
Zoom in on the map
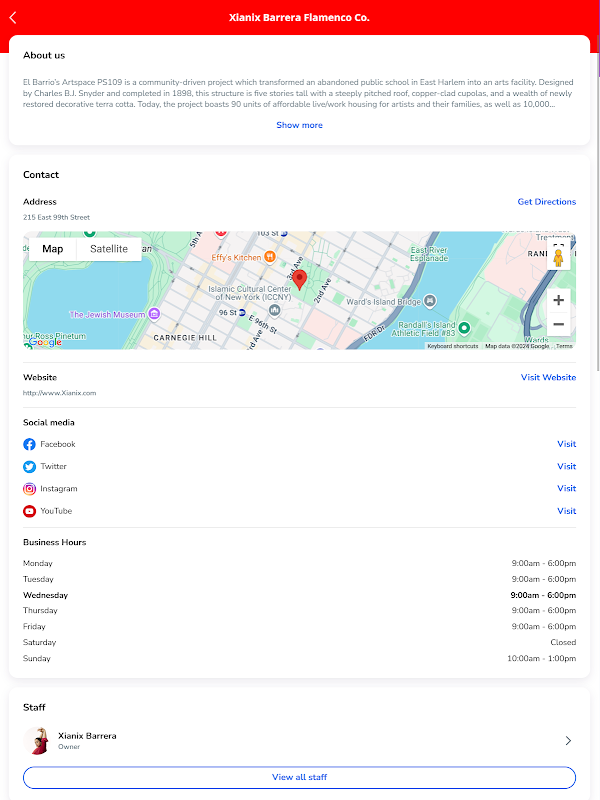coord(558,300)
